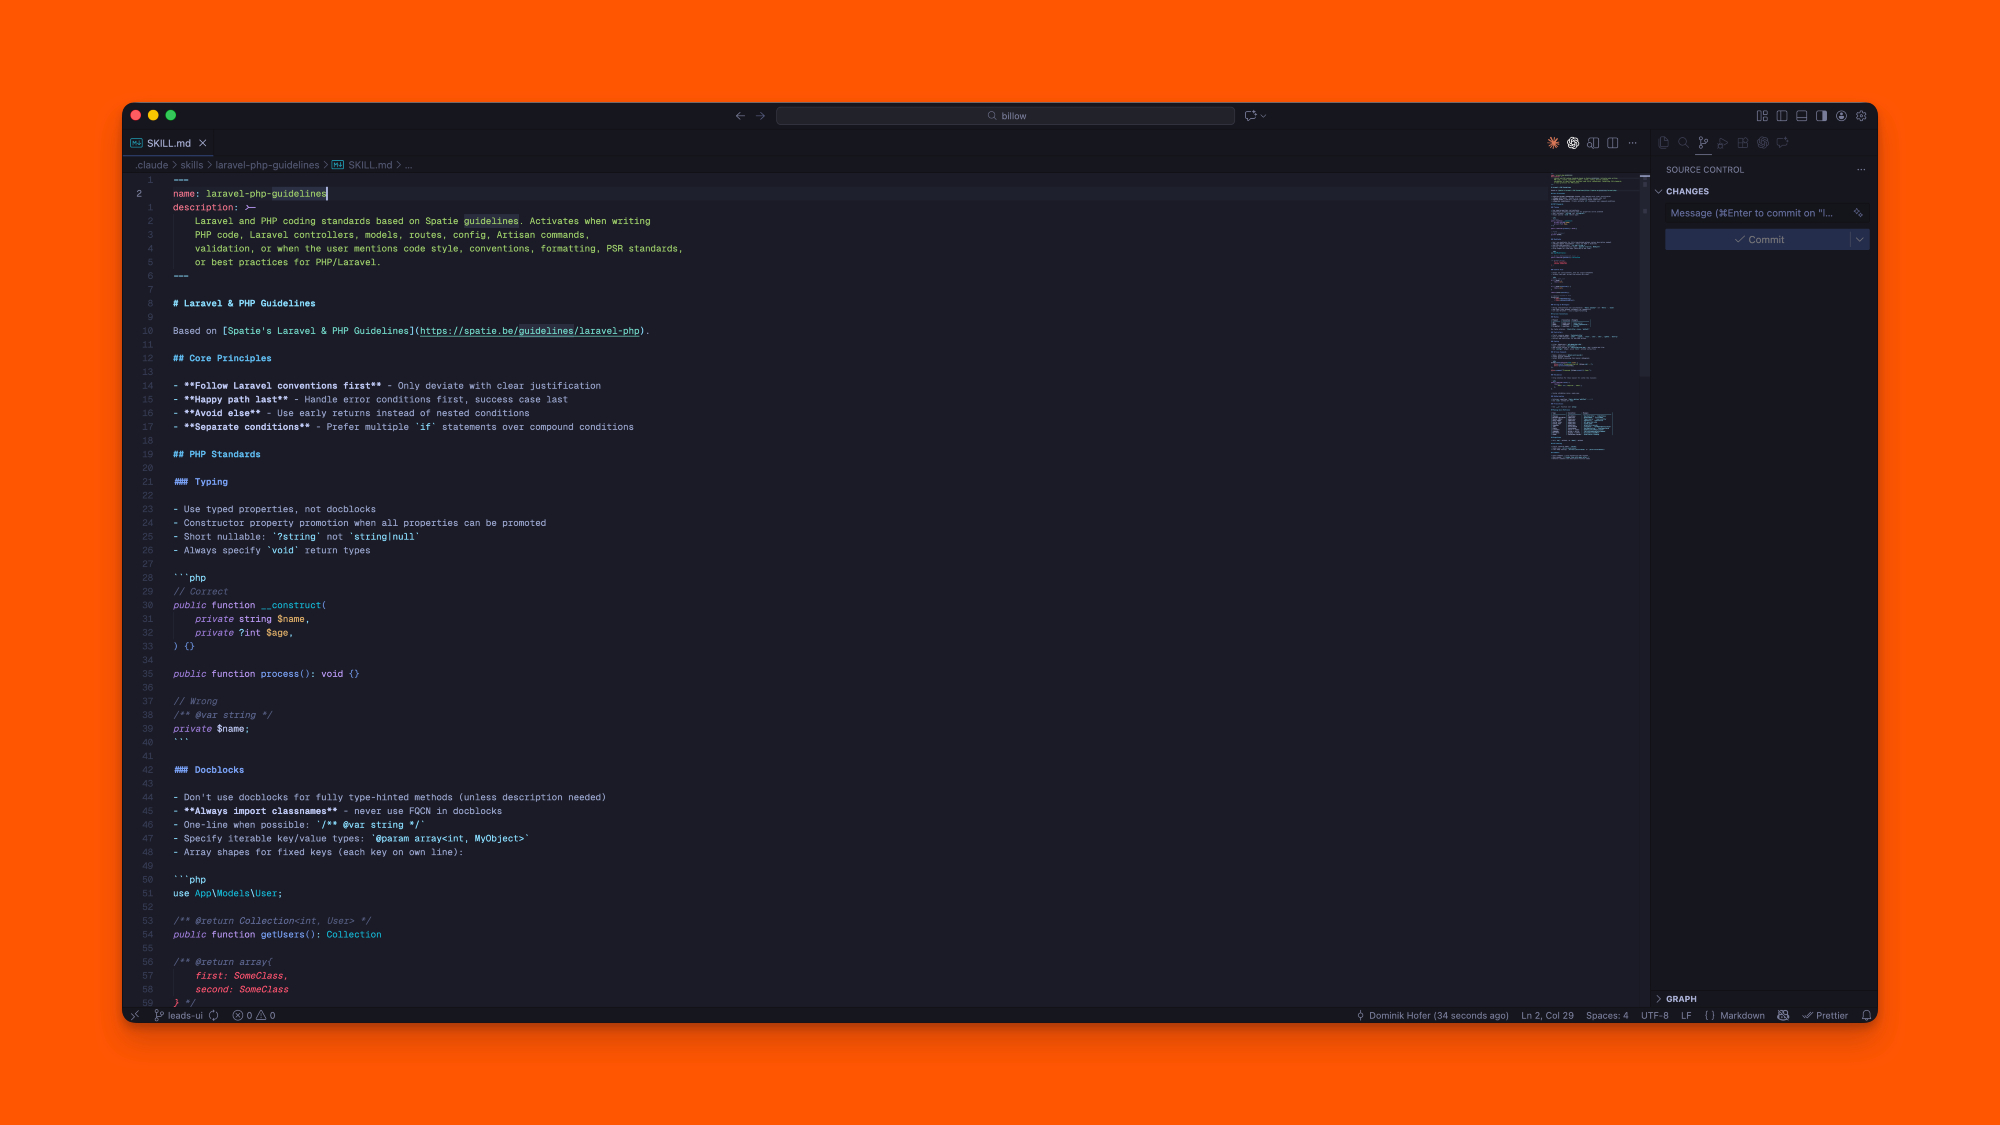Show blame for Dominik Hofer commit
The width and height of the screenshot is (2000, 1125).
click(1433, 1015)
